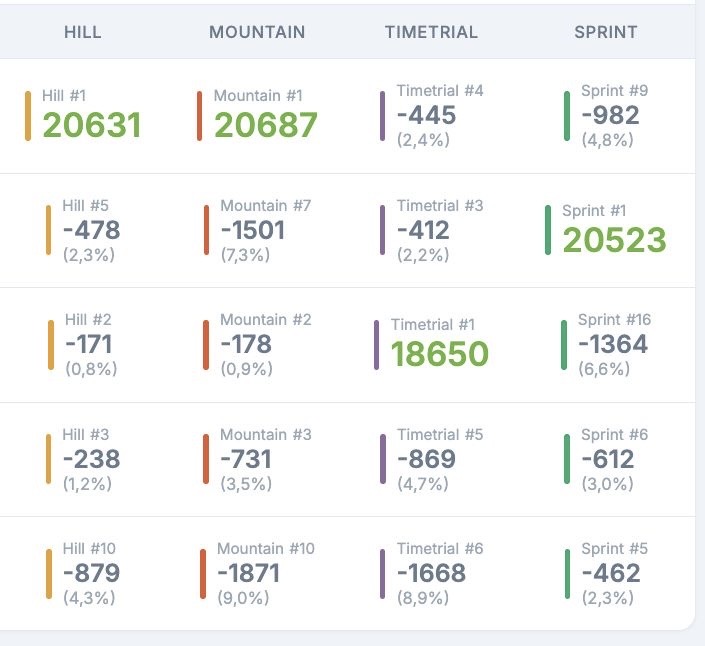Click the TIMETRIAL column header
Screen dimensions: 705x646
[x=431, y=32]
